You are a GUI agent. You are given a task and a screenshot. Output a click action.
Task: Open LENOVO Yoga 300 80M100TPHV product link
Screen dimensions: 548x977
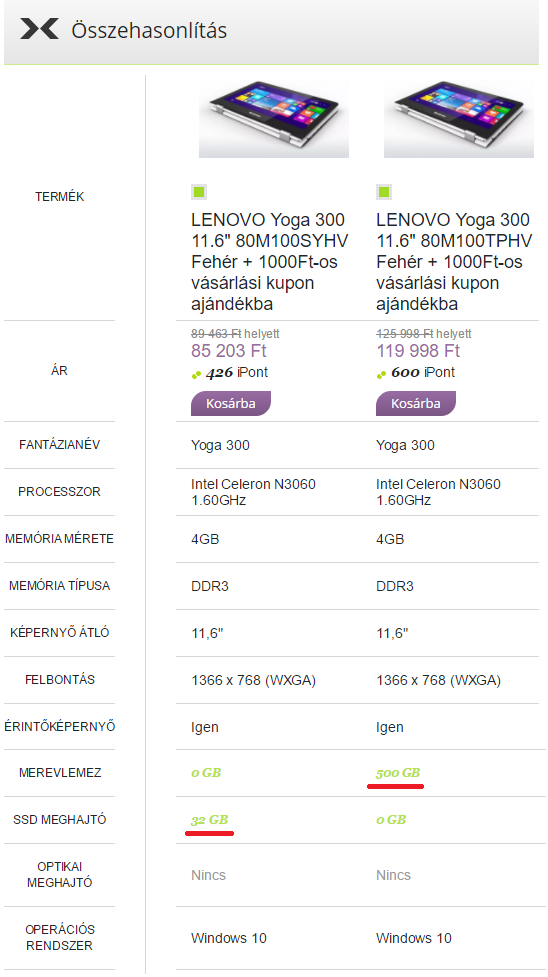coord(454,262)
